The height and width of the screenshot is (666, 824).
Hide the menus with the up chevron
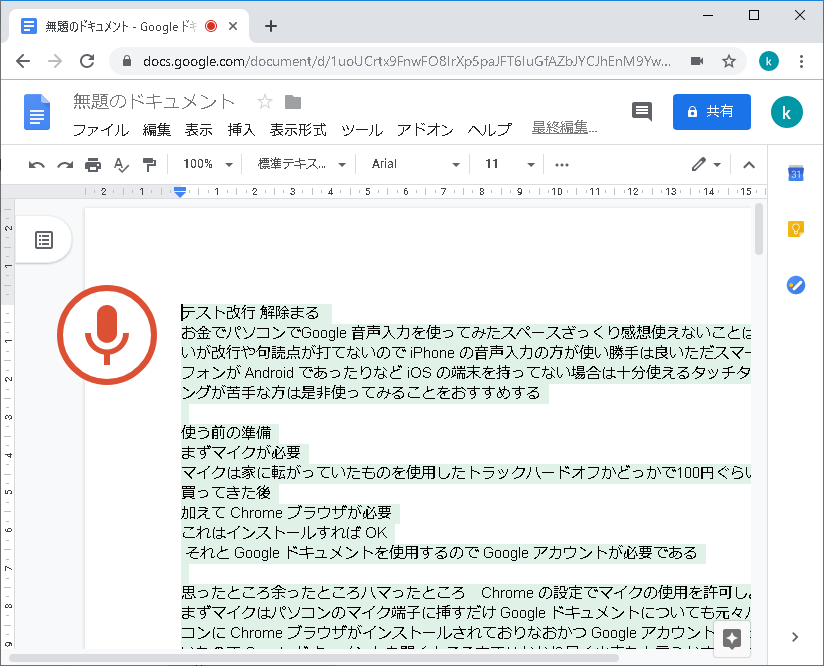tap(748, 164)
